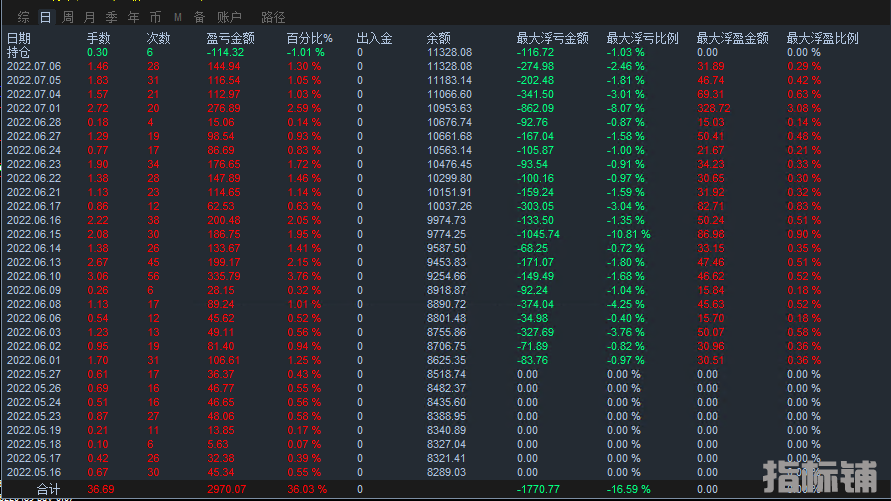Select the 持仓 row label
Image resolution: width=891 pixels, height=501 pixels.
coord(18,52)
